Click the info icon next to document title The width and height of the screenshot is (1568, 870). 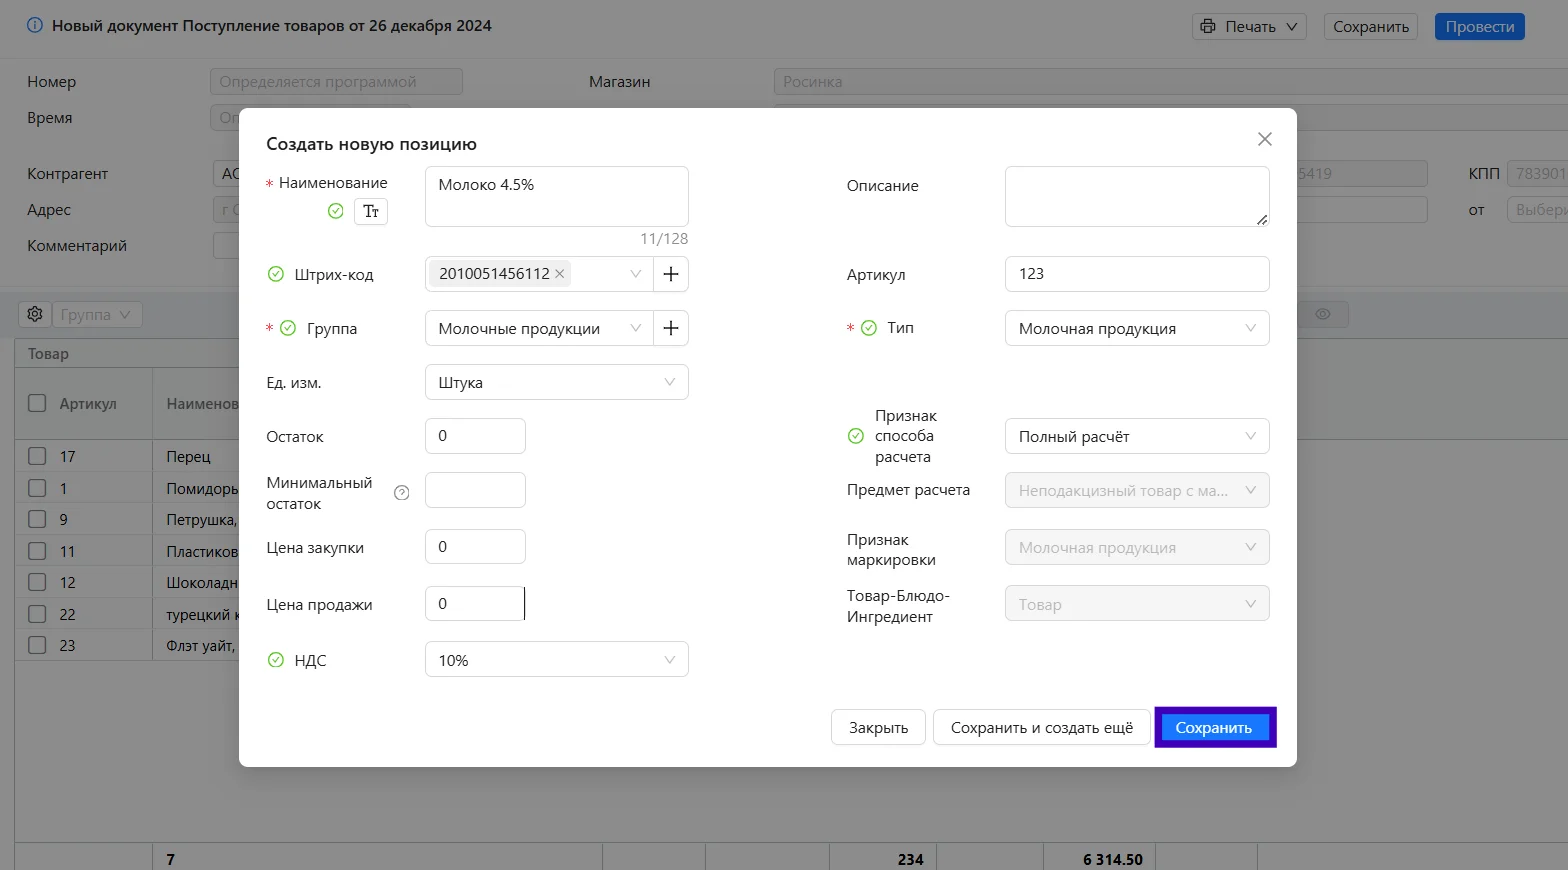pos(35,26)
